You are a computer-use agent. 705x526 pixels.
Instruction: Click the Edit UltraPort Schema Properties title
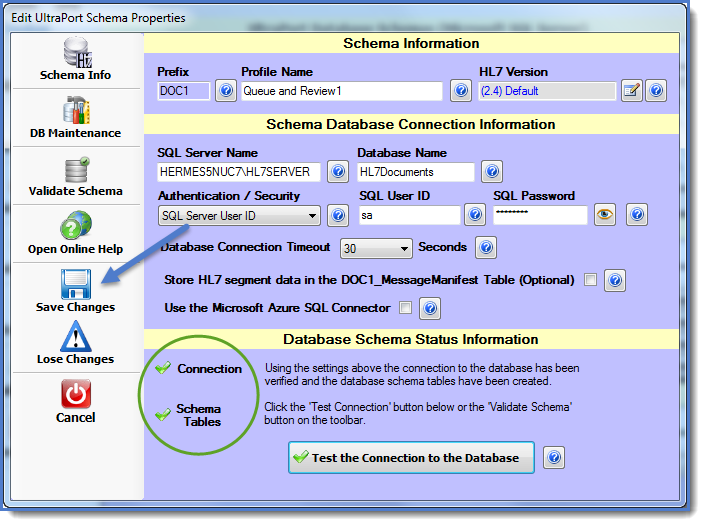[x=98, y=18]
